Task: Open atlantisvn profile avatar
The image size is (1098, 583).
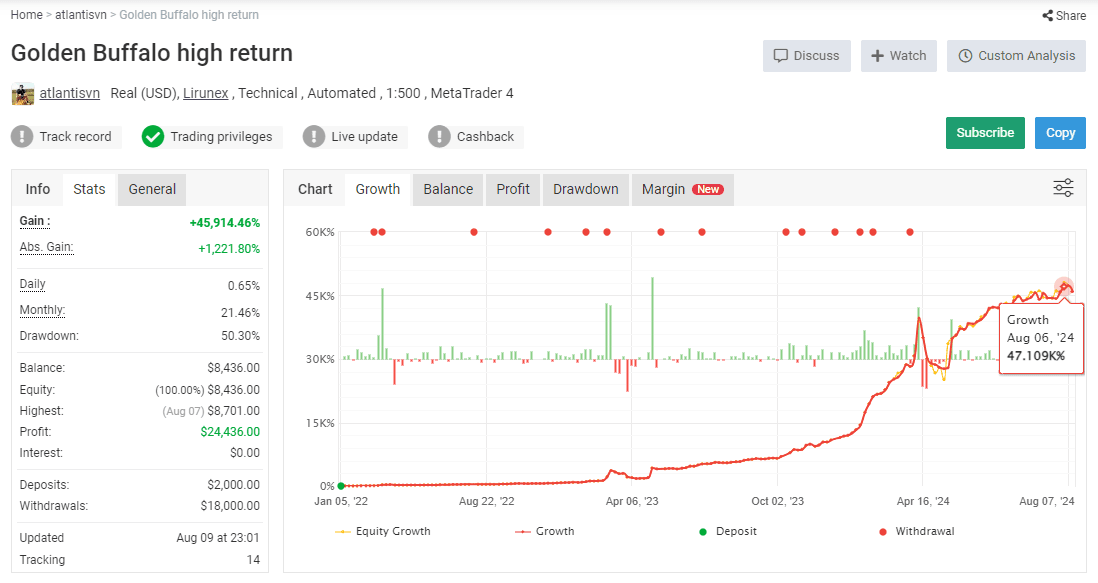Action: pos(22,94)
